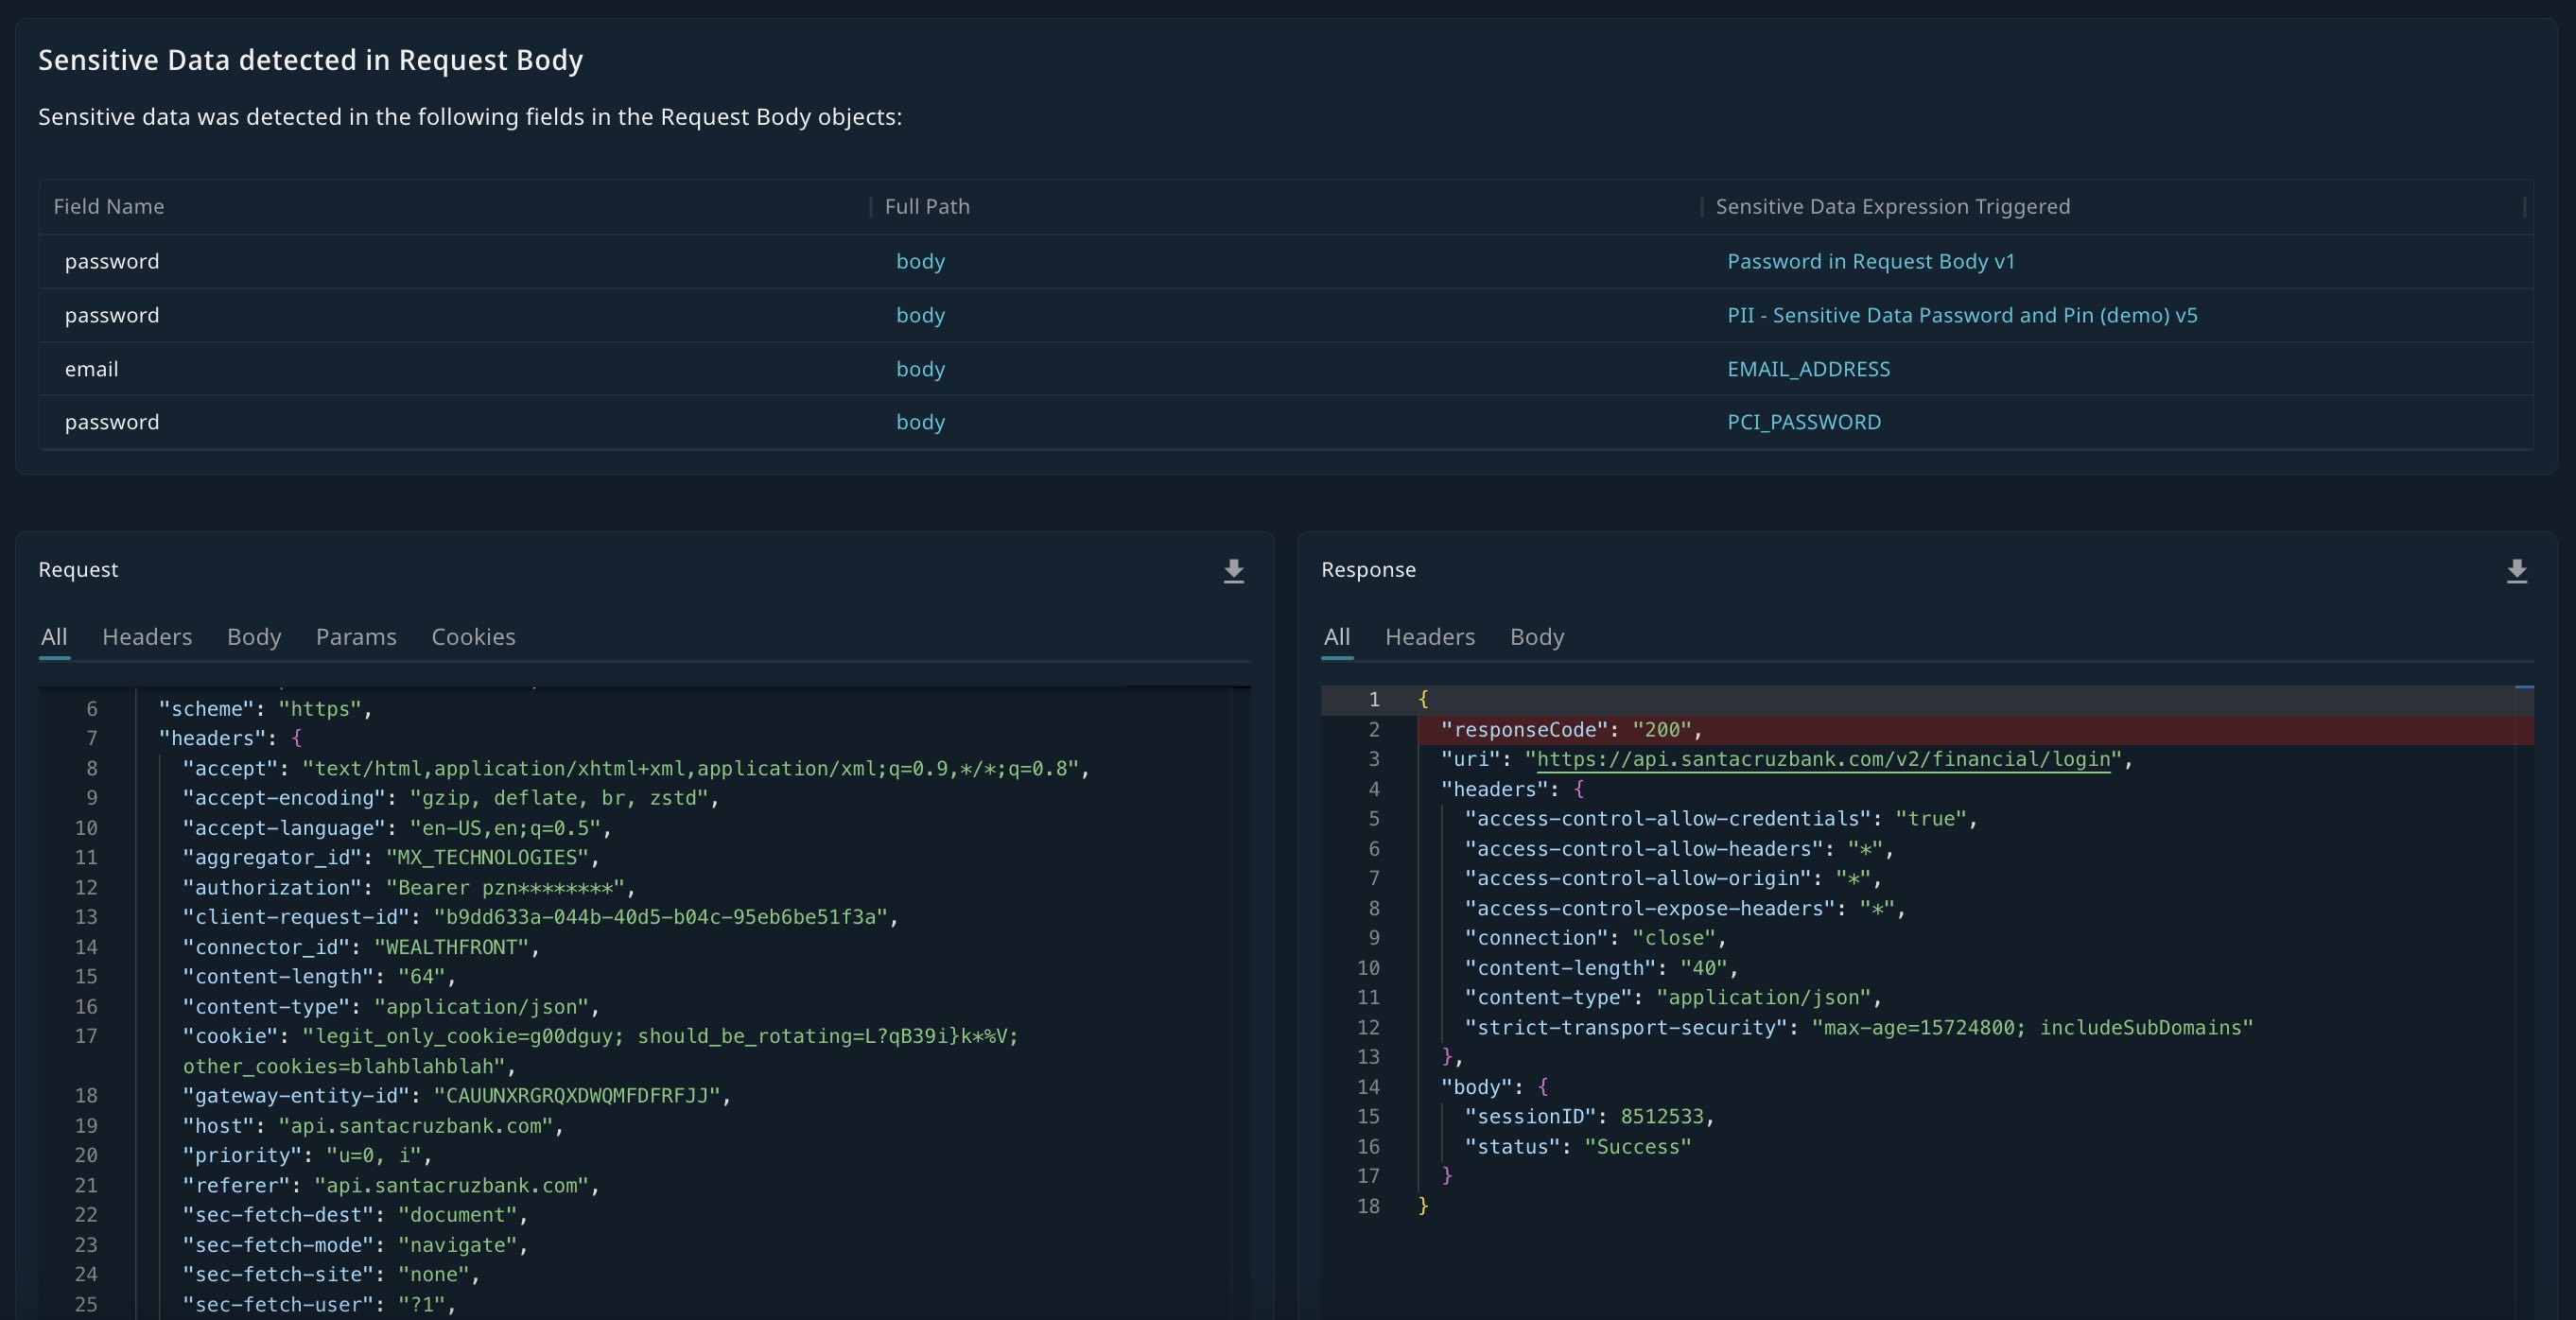Download the Response data
The image size is (2576, 1320).
pyautogui.click(x=2516, y=571)
